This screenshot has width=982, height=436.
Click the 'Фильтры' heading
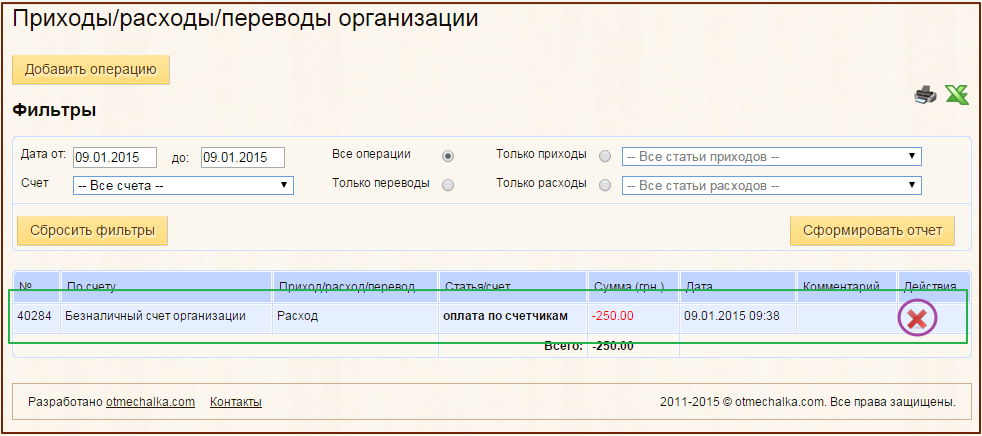[x=54, y=111]
